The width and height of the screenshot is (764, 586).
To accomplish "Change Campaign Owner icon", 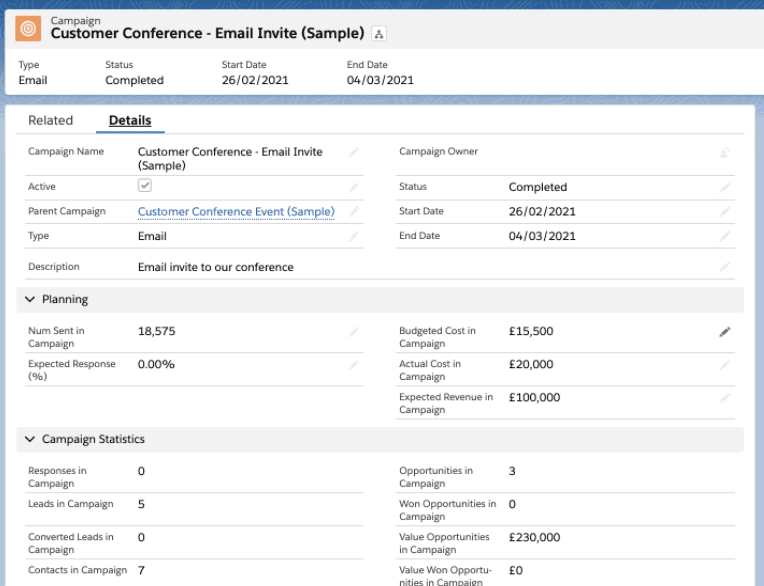I will click(x=725, y=153).
